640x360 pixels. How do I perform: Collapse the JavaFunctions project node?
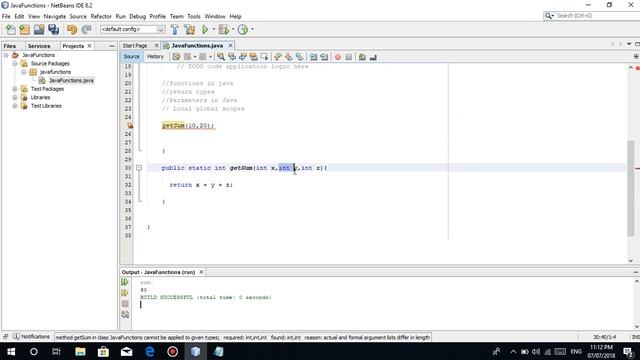(6, 55)
